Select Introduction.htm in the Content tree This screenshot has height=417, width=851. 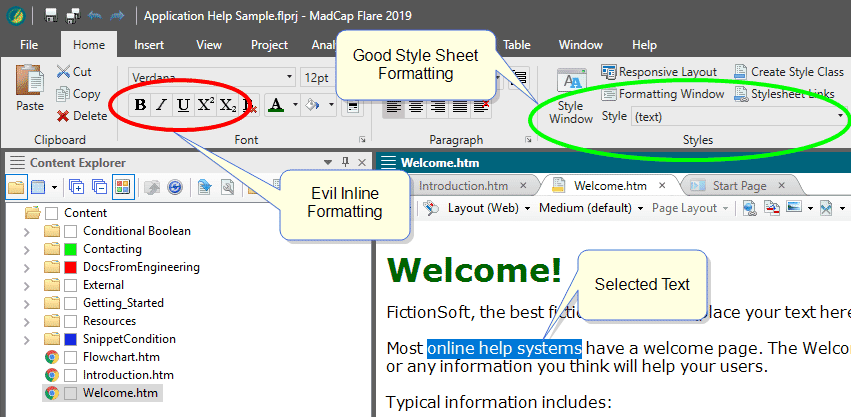coord(128,375)
